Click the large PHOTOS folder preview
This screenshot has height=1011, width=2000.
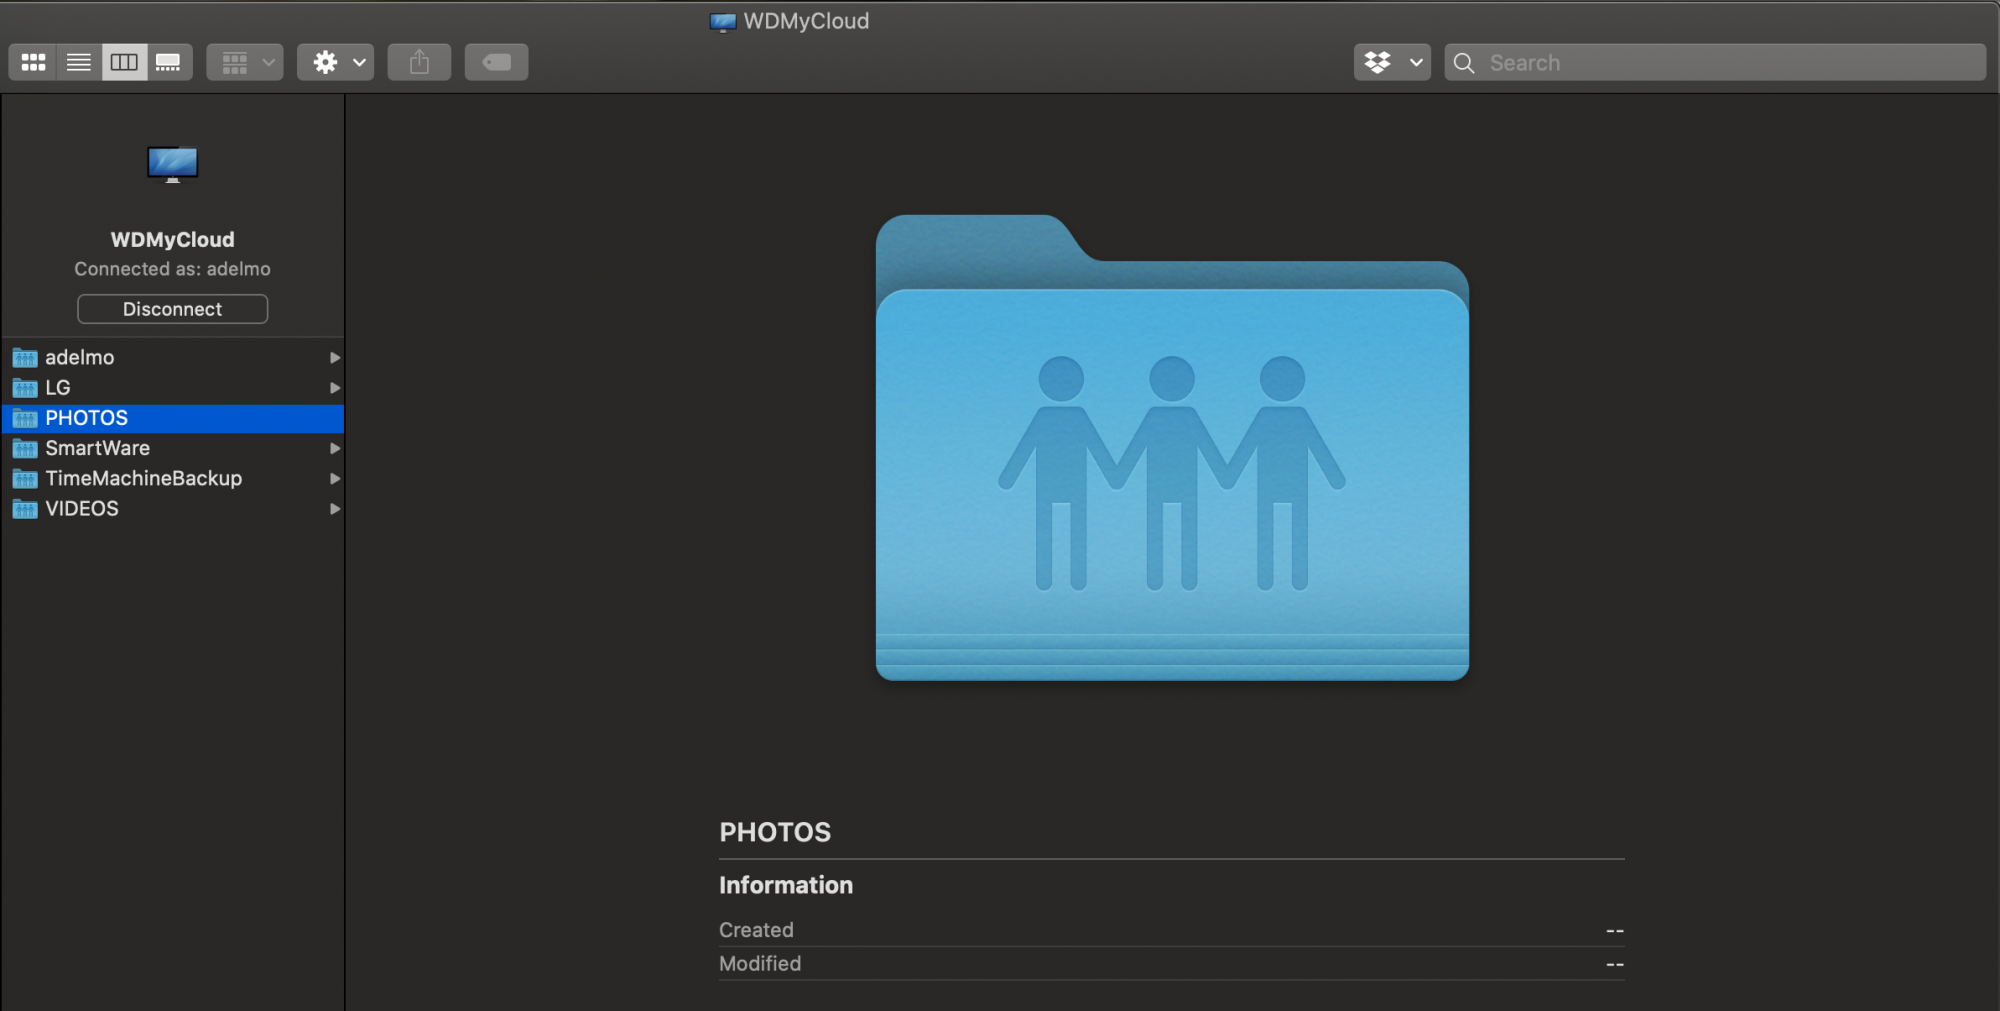coord(1172,448)
